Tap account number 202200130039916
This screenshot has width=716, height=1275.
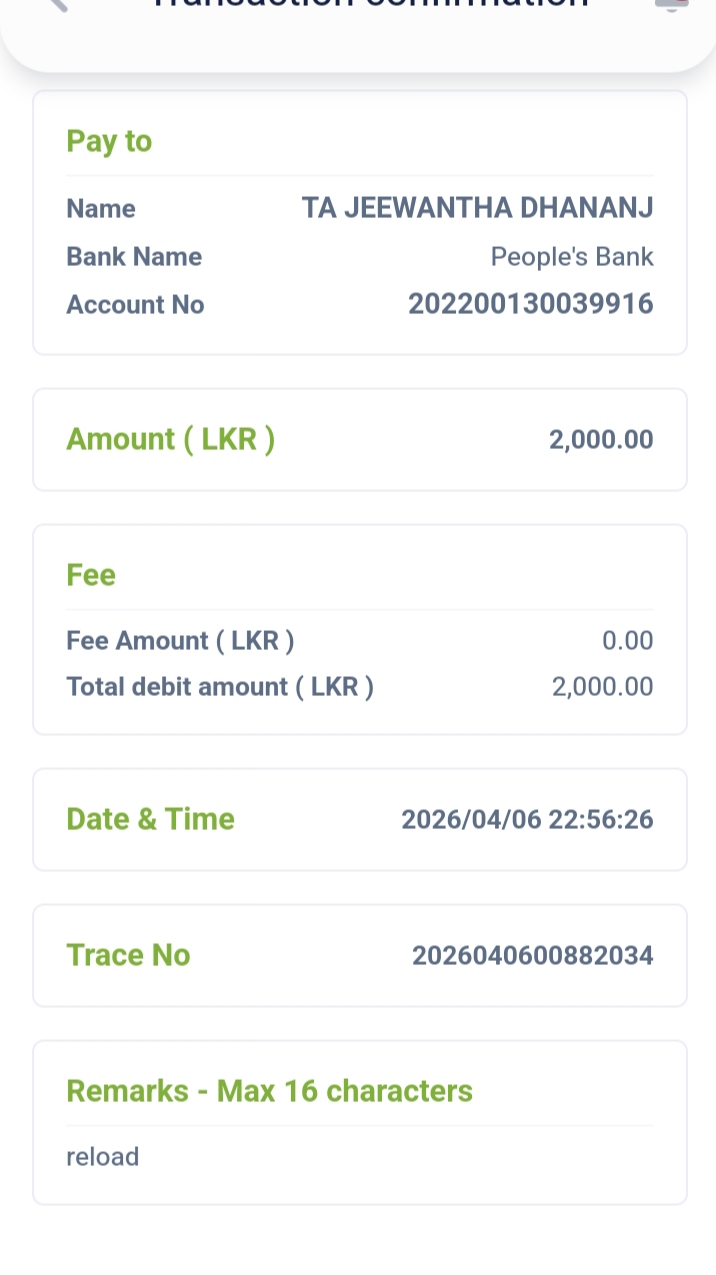click(530, 304)
